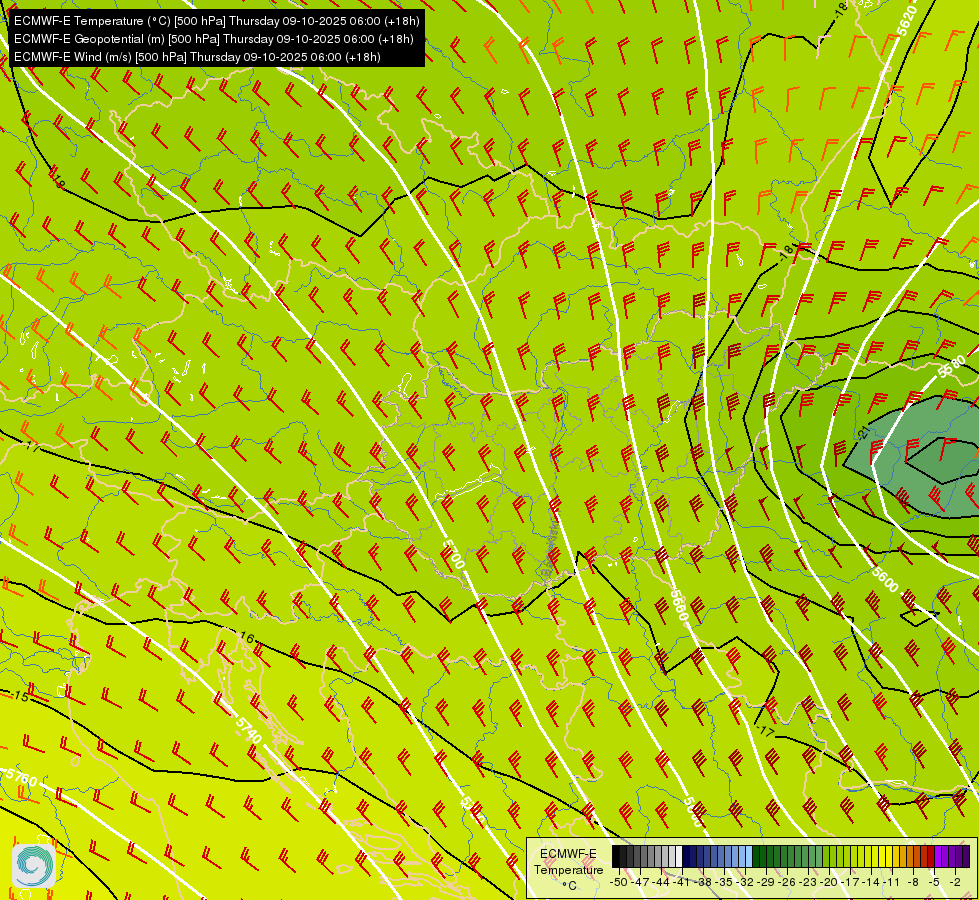The height and width of the screenshot is (900, 979).
Task: Click the -29 colorbar tick label
Action: click(766, 882)
